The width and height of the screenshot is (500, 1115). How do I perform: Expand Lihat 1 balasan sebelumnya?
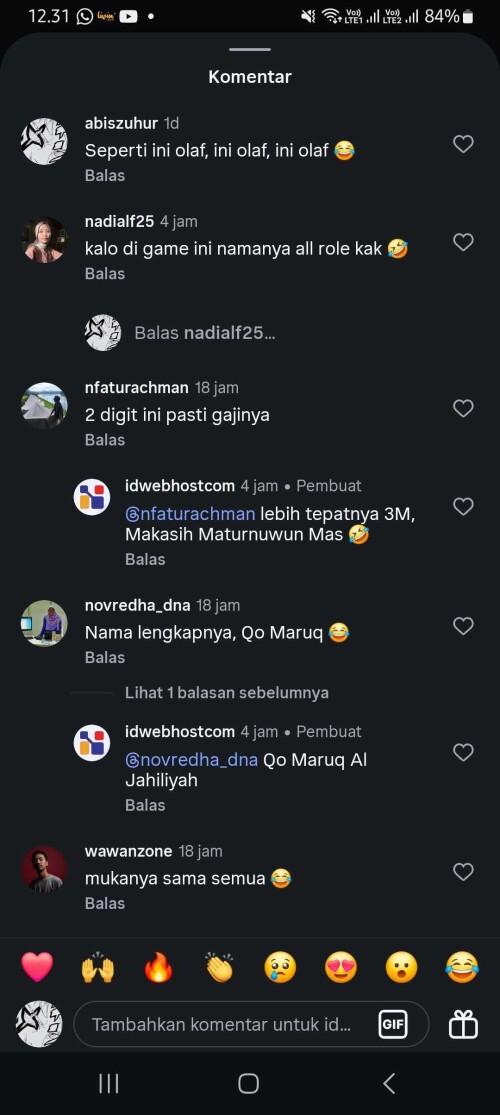[x=227, y=693]
